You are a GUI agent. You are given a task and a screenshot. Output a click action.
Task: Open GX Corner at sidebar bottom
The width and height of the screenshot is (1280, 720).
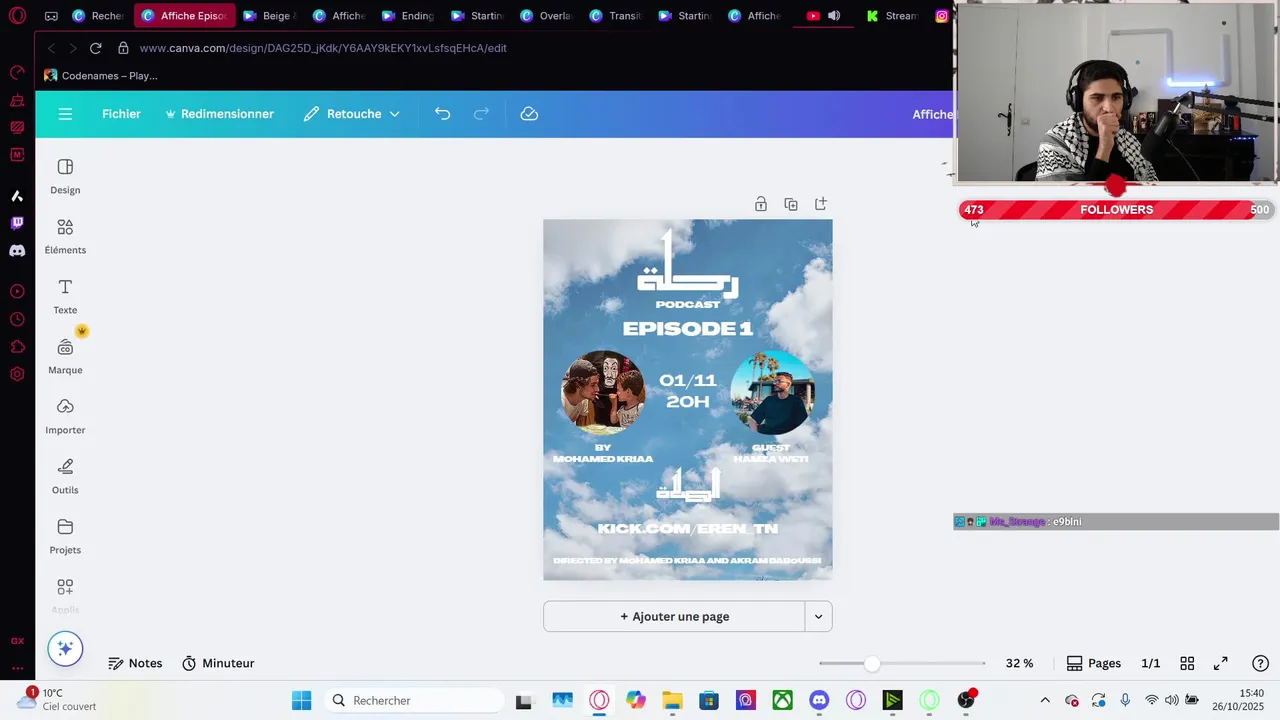[17, 641]
